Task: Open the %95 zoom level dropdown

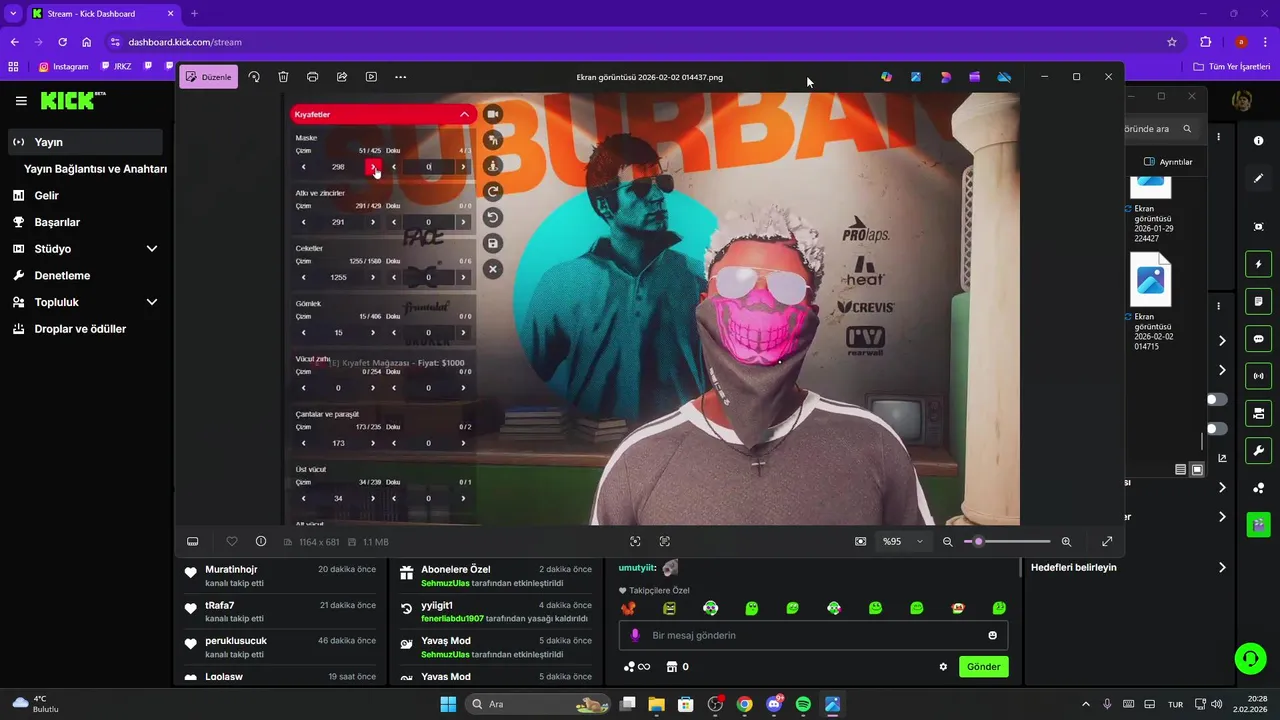Action: tap(902, 541)
